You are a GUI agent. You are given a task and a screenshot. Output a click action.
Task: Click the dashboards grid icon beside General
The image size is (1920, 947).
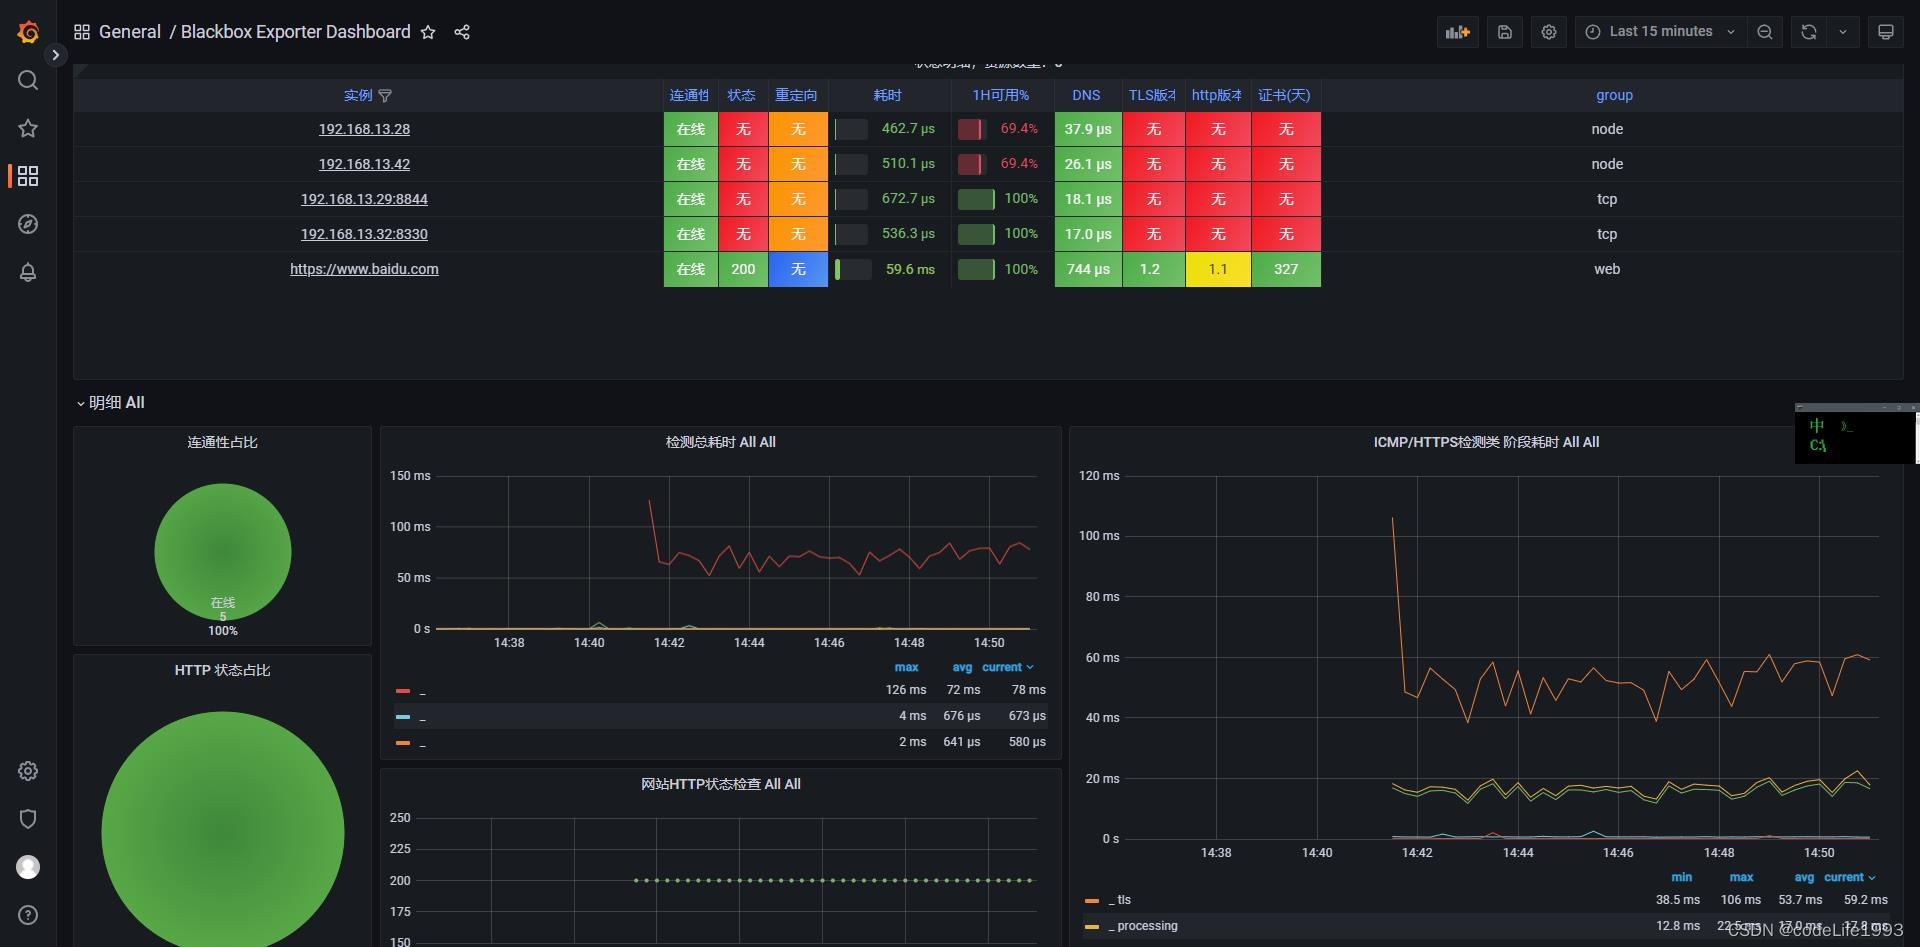coord(82,32)
